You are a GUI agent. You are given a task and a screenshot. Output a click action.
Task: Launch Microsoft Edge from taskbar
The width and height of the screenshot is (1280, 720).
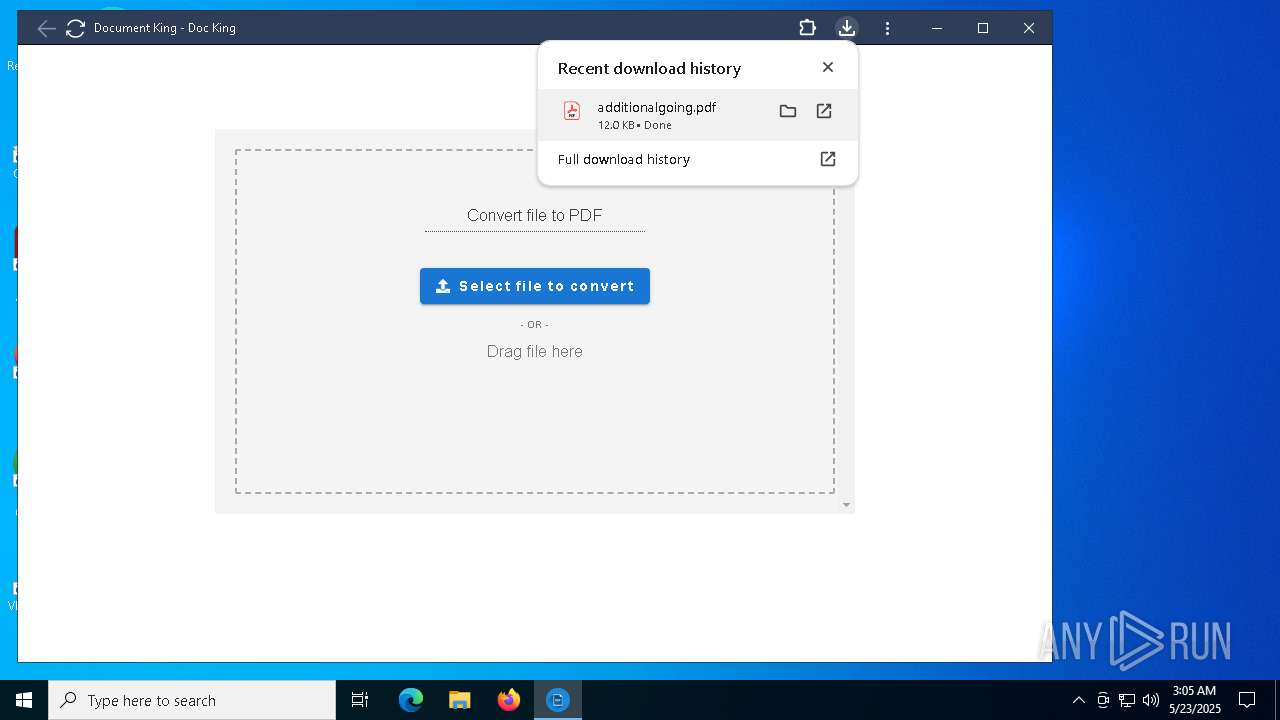tap(411, 700)
